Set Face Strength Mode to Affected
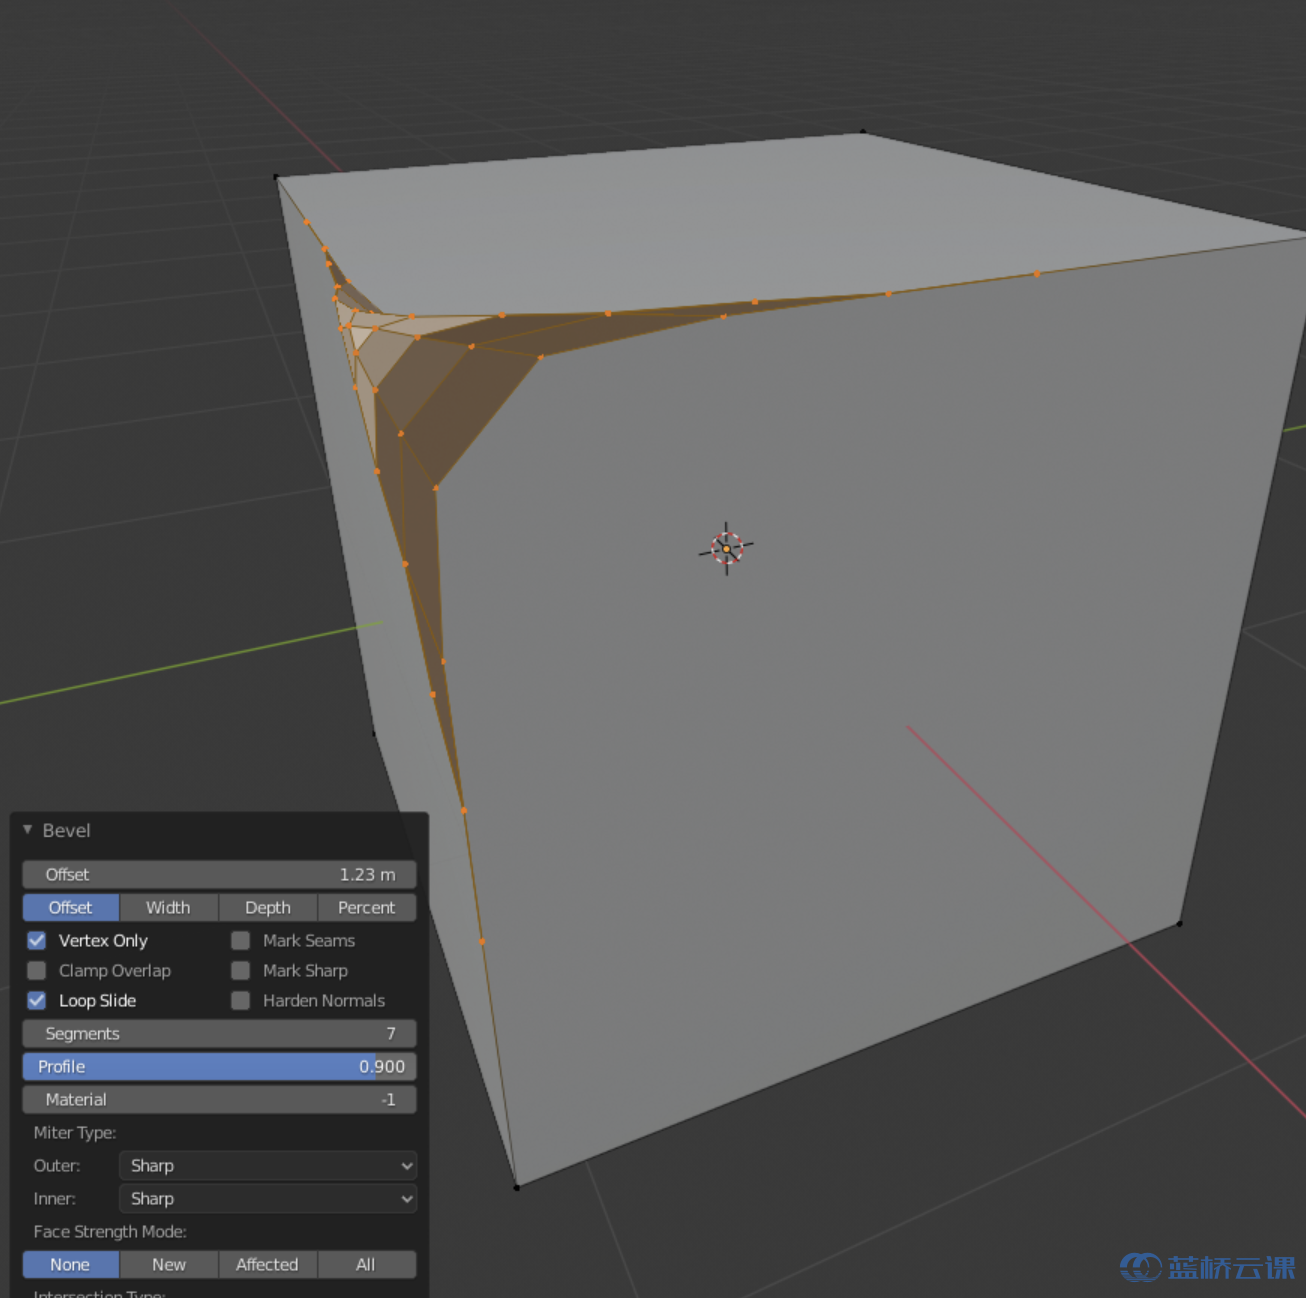 pyautogui.click(x=267, y=1264)
